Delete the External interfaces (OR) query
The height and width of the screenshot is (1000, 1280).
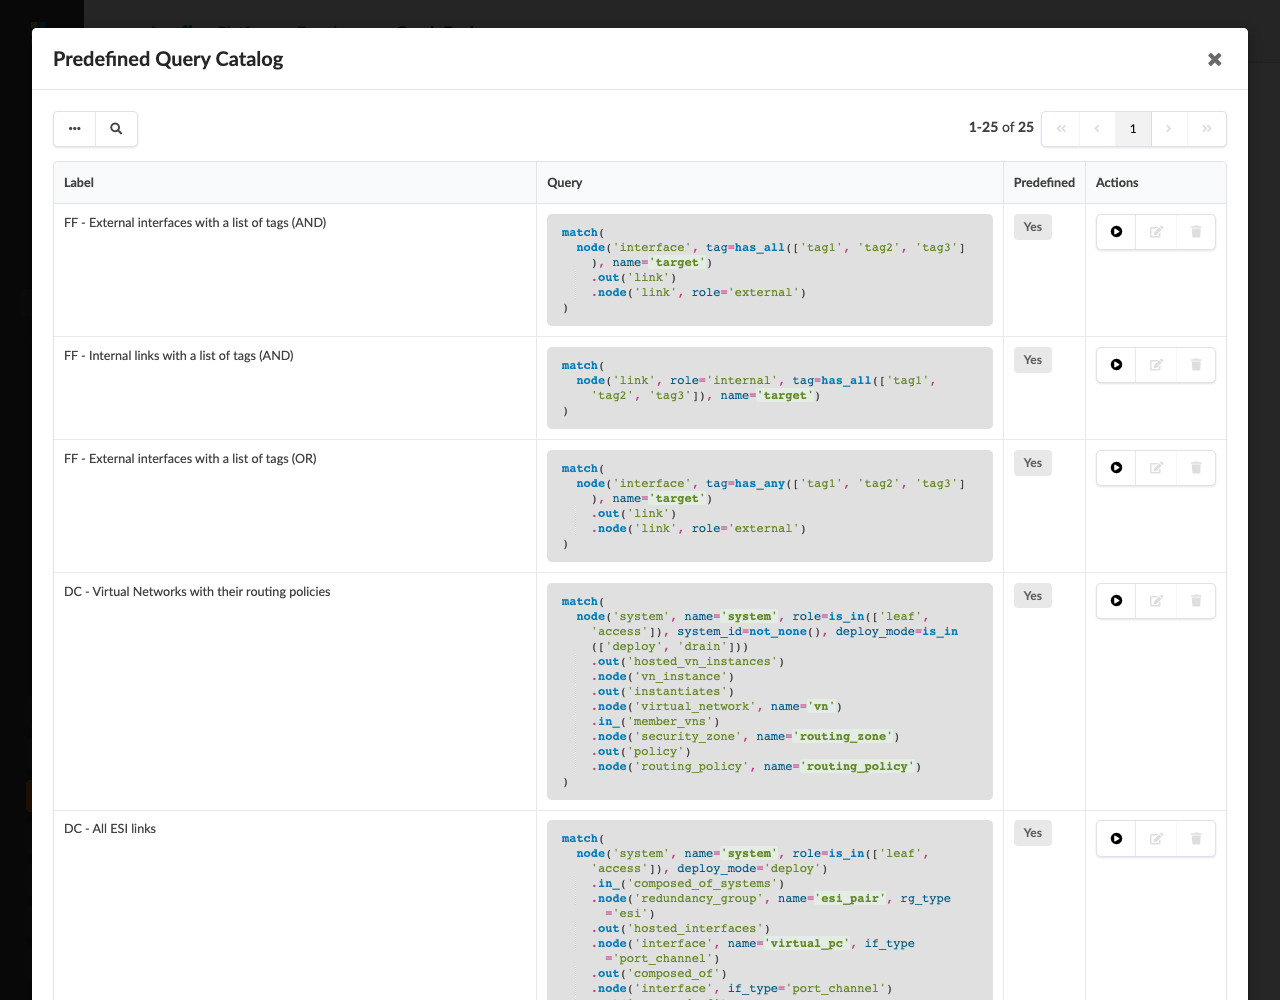pyautogui.click(x=1196, y=468)
